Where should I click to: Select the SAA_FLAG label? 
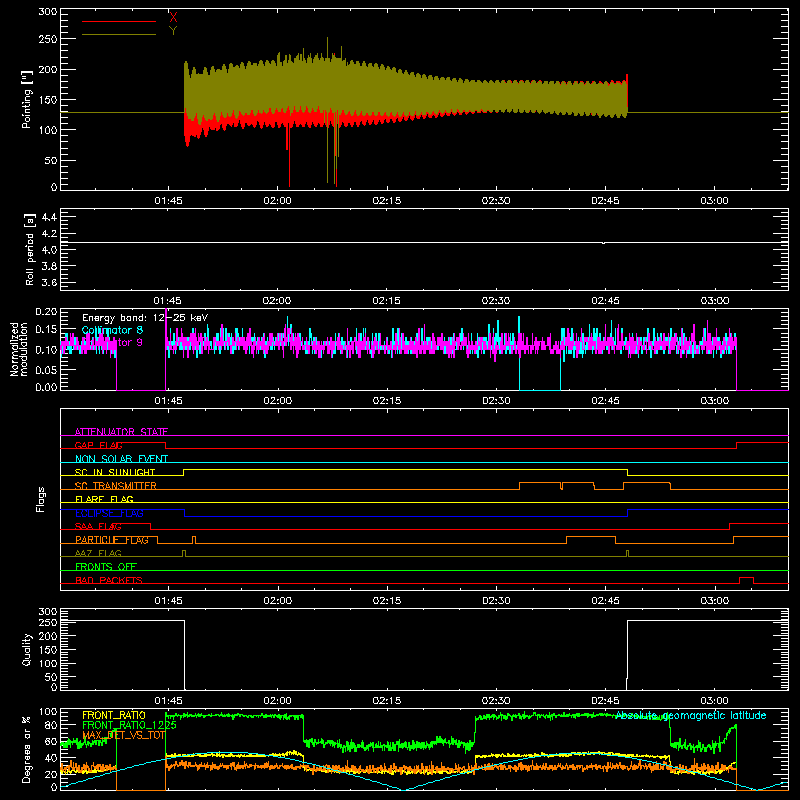pyautogui.click(x=98, y=527)
